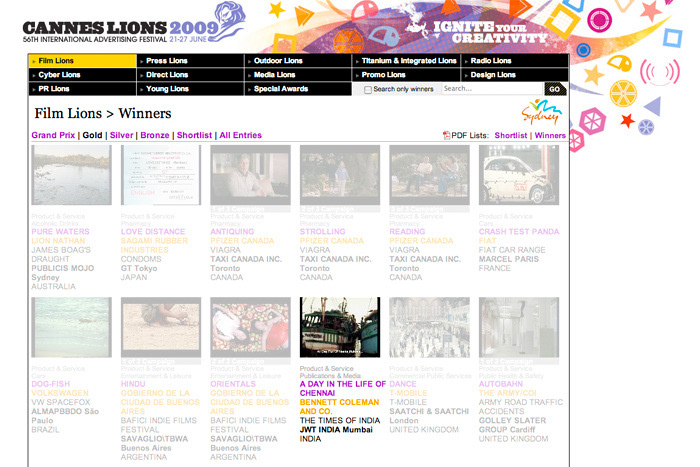Show All Entries
Screen dimensions: 700x467
point(241,135)
